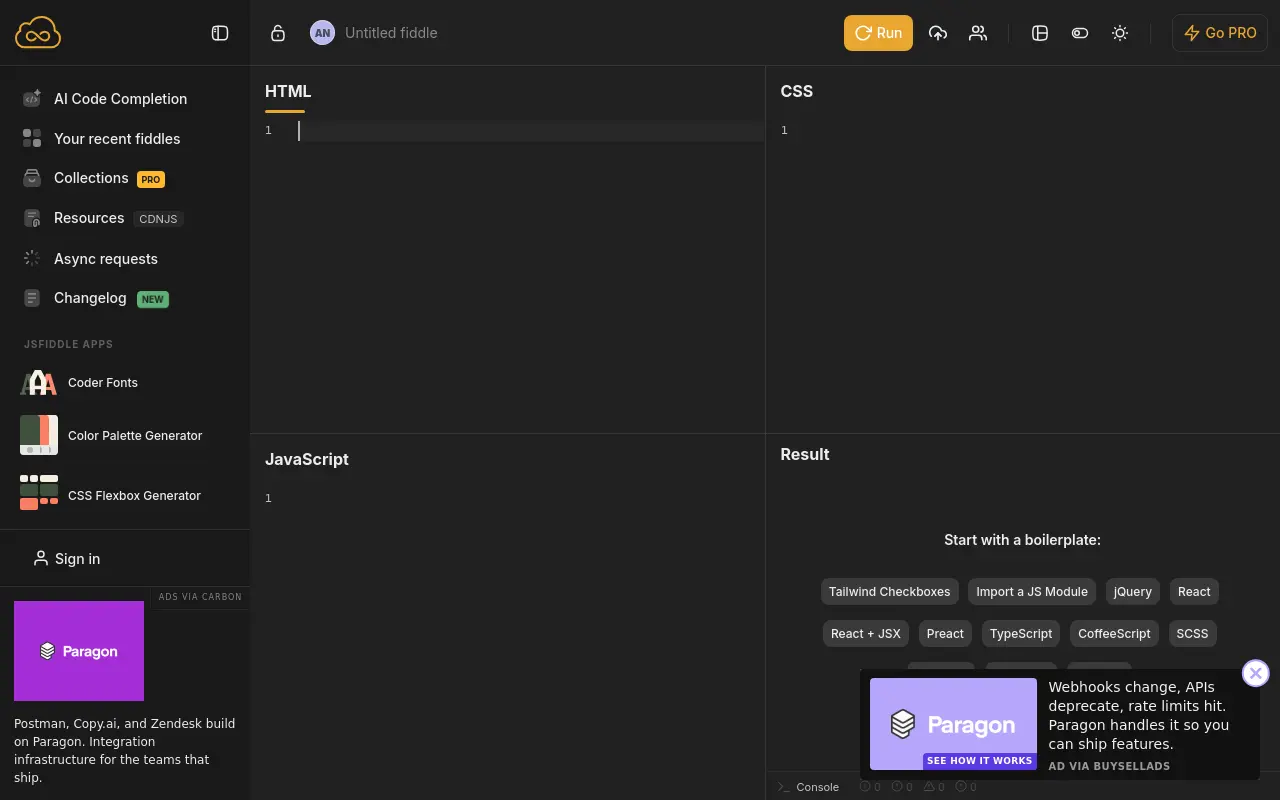Open the Console panel
Viewport: 1280px width, 800px height.
[808, 787]
